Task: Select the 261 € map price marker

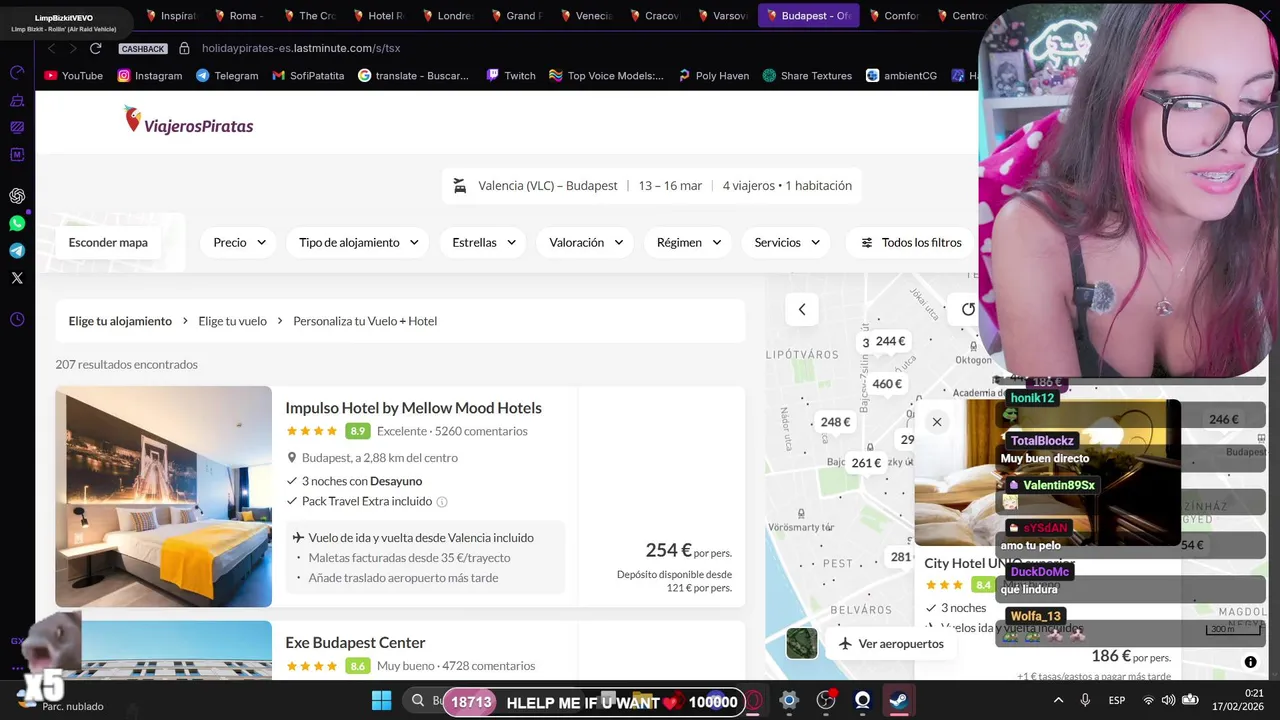Action: click(866, 463)
